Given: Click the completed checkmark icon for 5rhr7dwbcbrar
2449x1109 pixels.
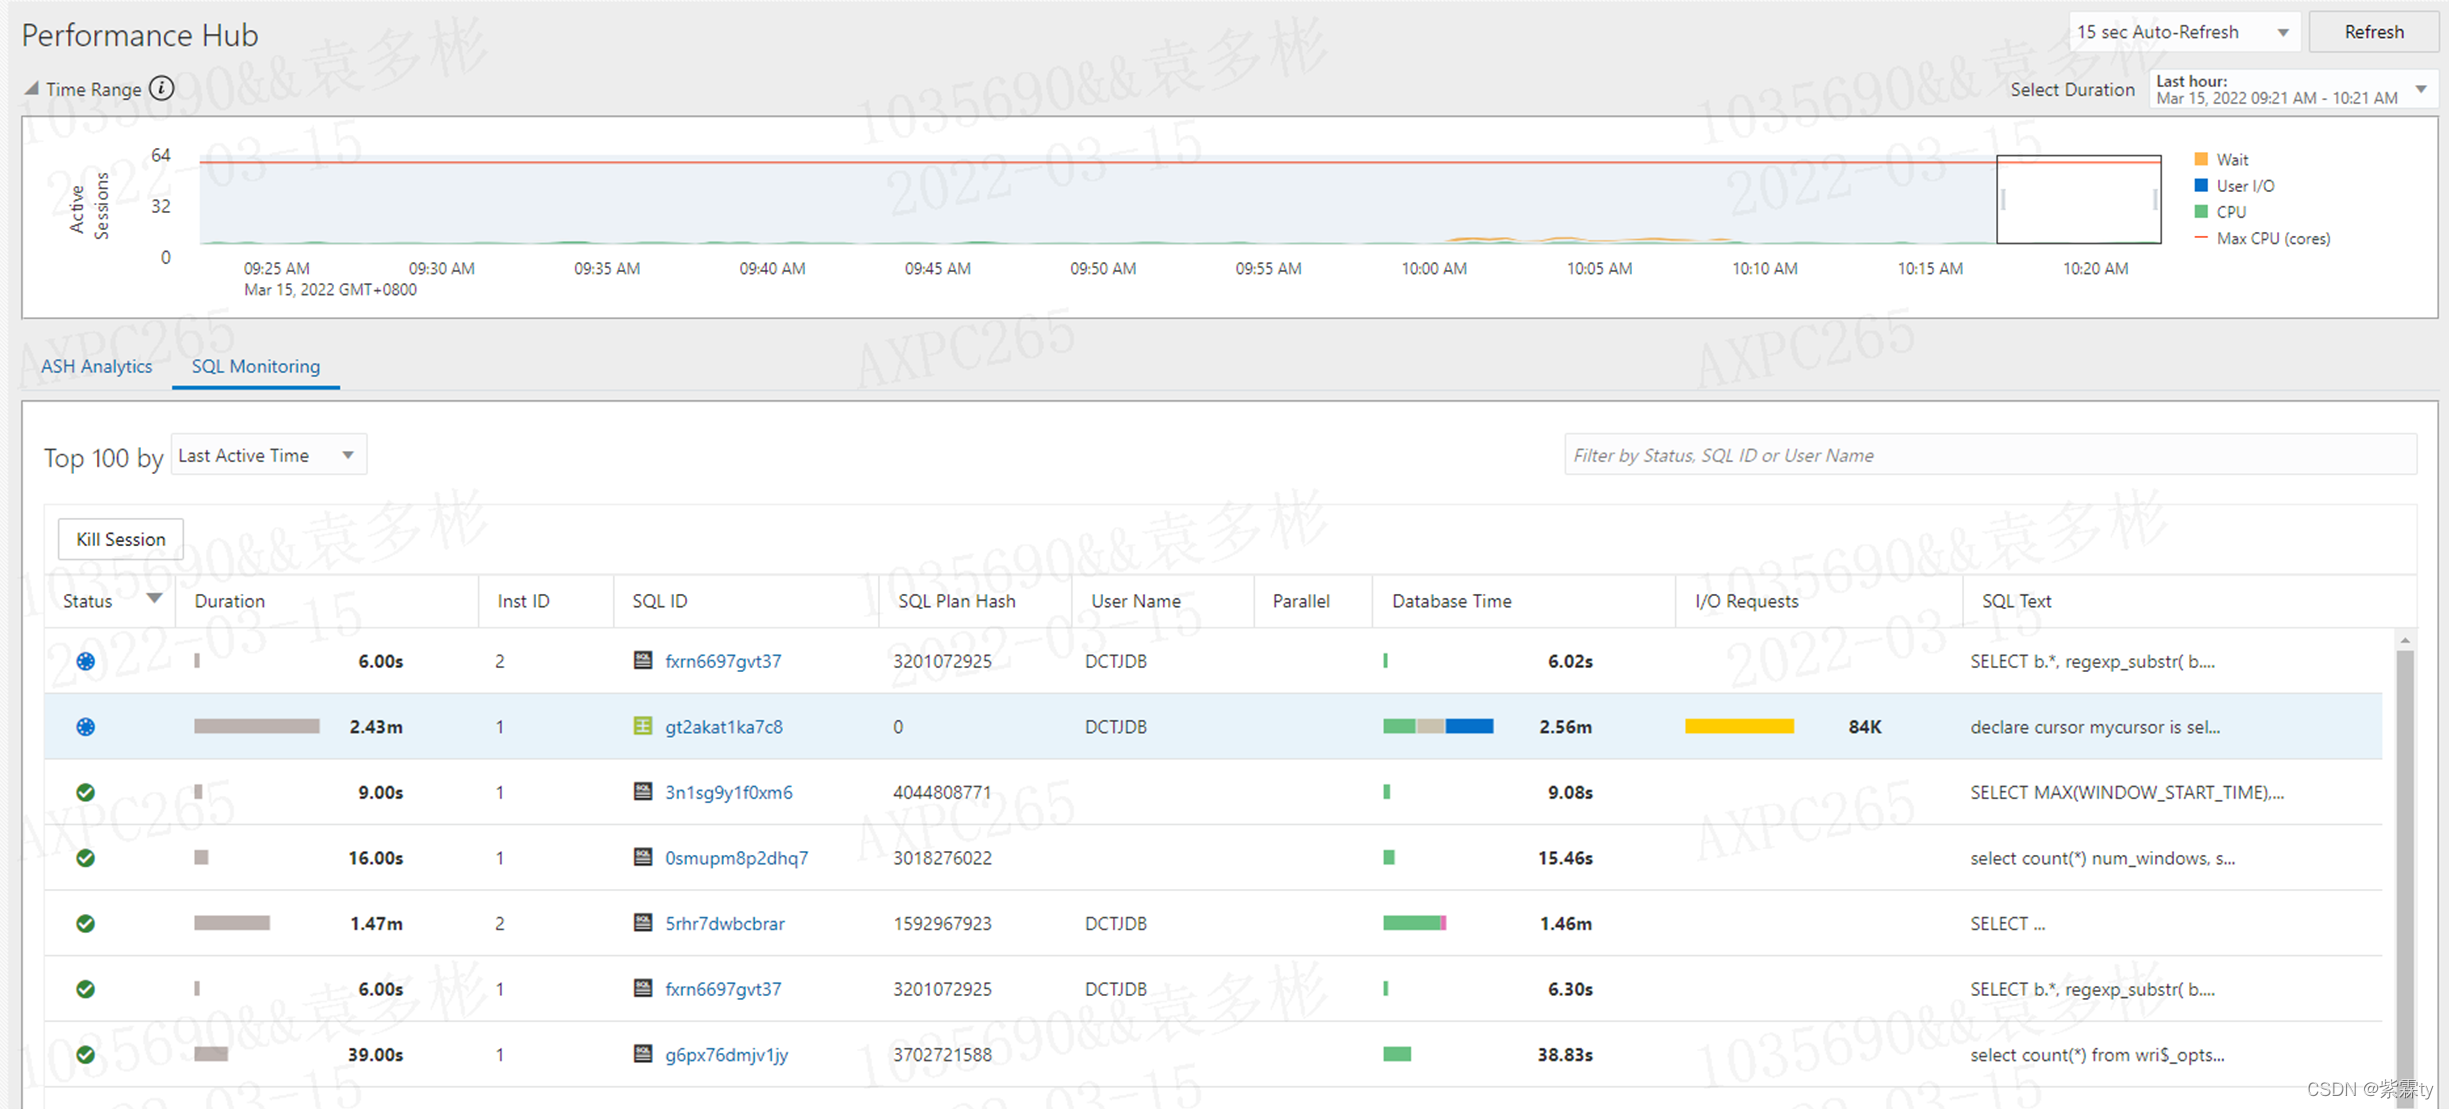Looking at the screenshot, I should coord(86,923).
